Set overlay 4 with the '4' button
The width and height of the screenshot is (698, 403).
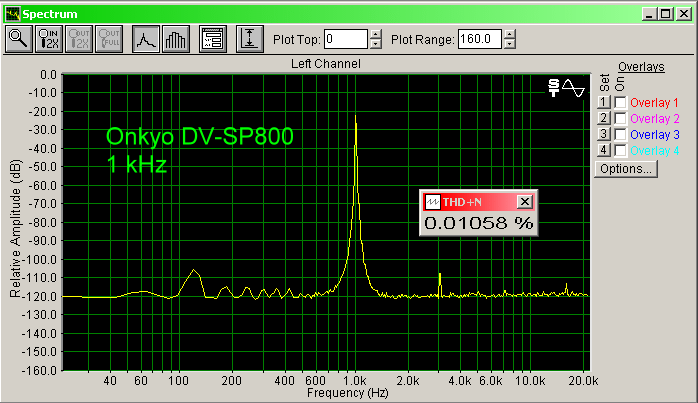pyautogui.click(x=604, y=151)
